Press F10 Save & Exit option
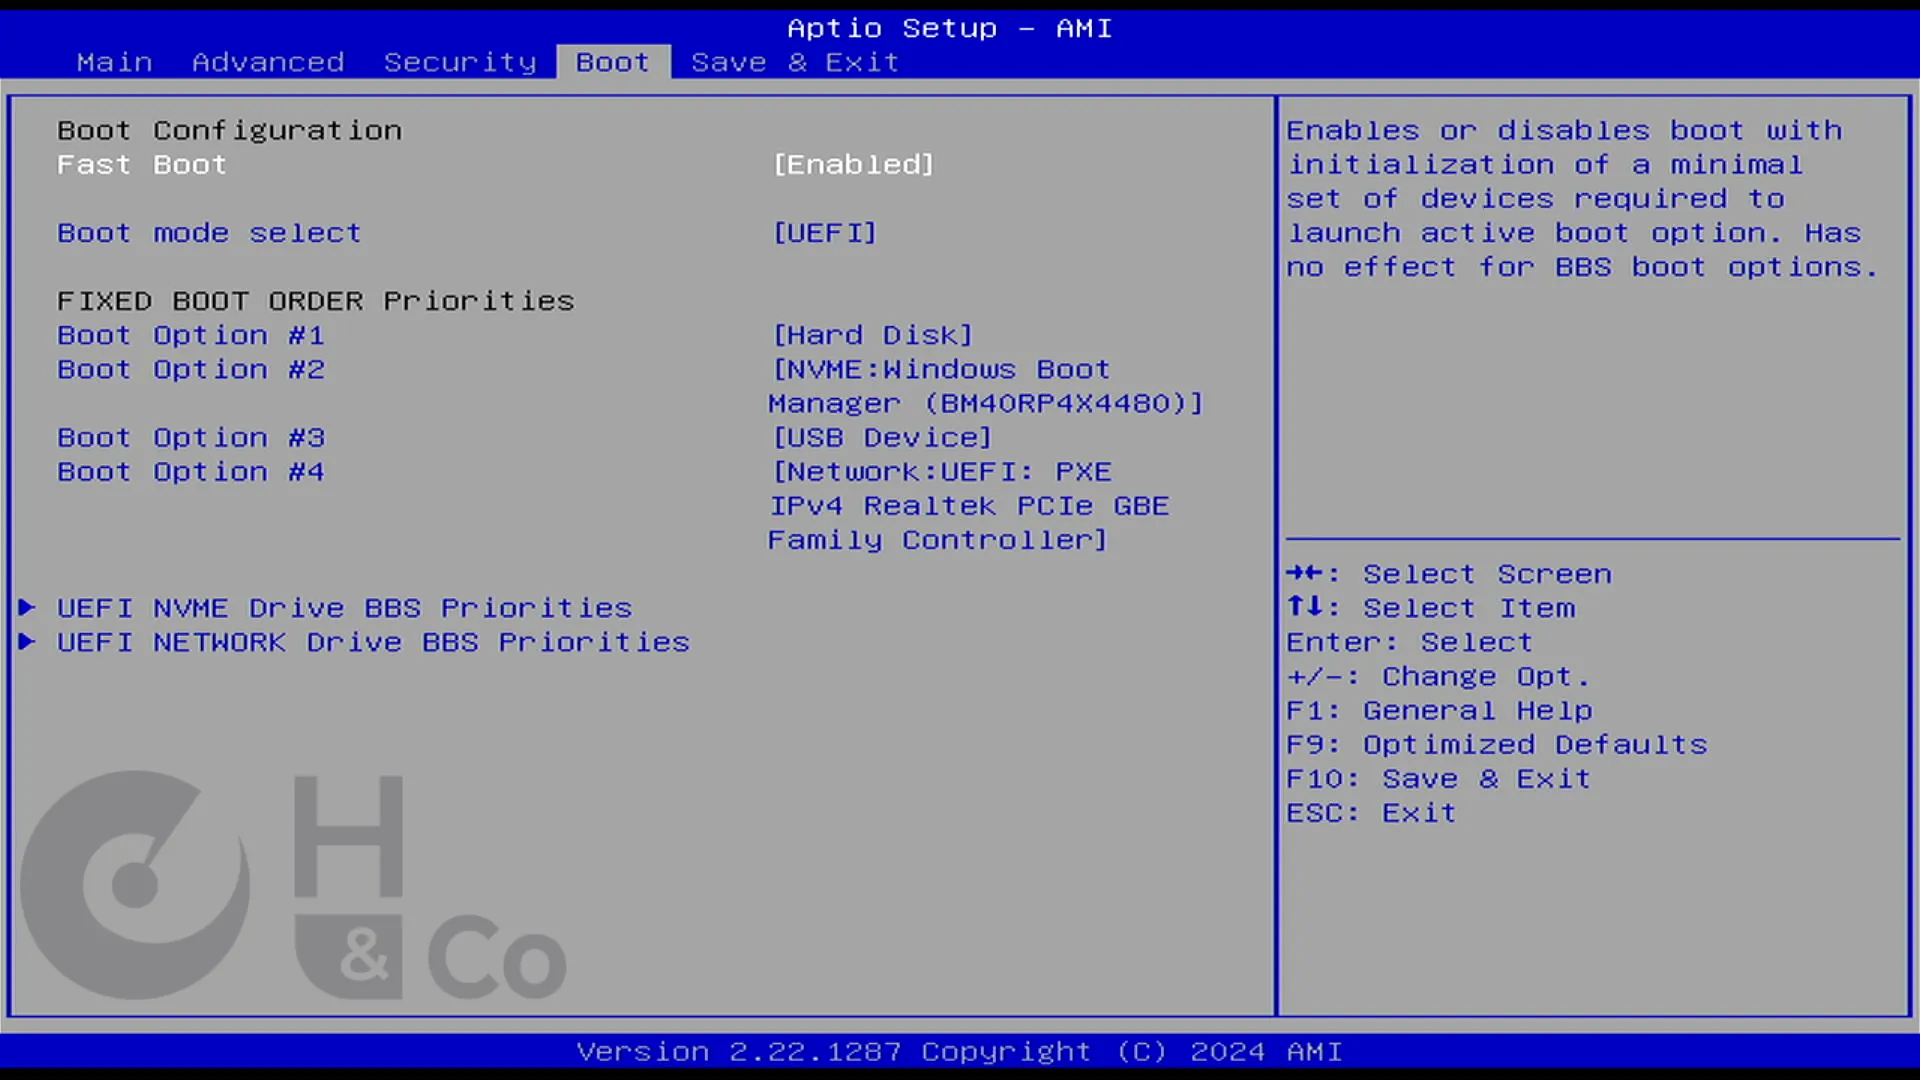The width and height of the screenshot is (1920, 1080). pyautogui.click(x=1439, y=778)
